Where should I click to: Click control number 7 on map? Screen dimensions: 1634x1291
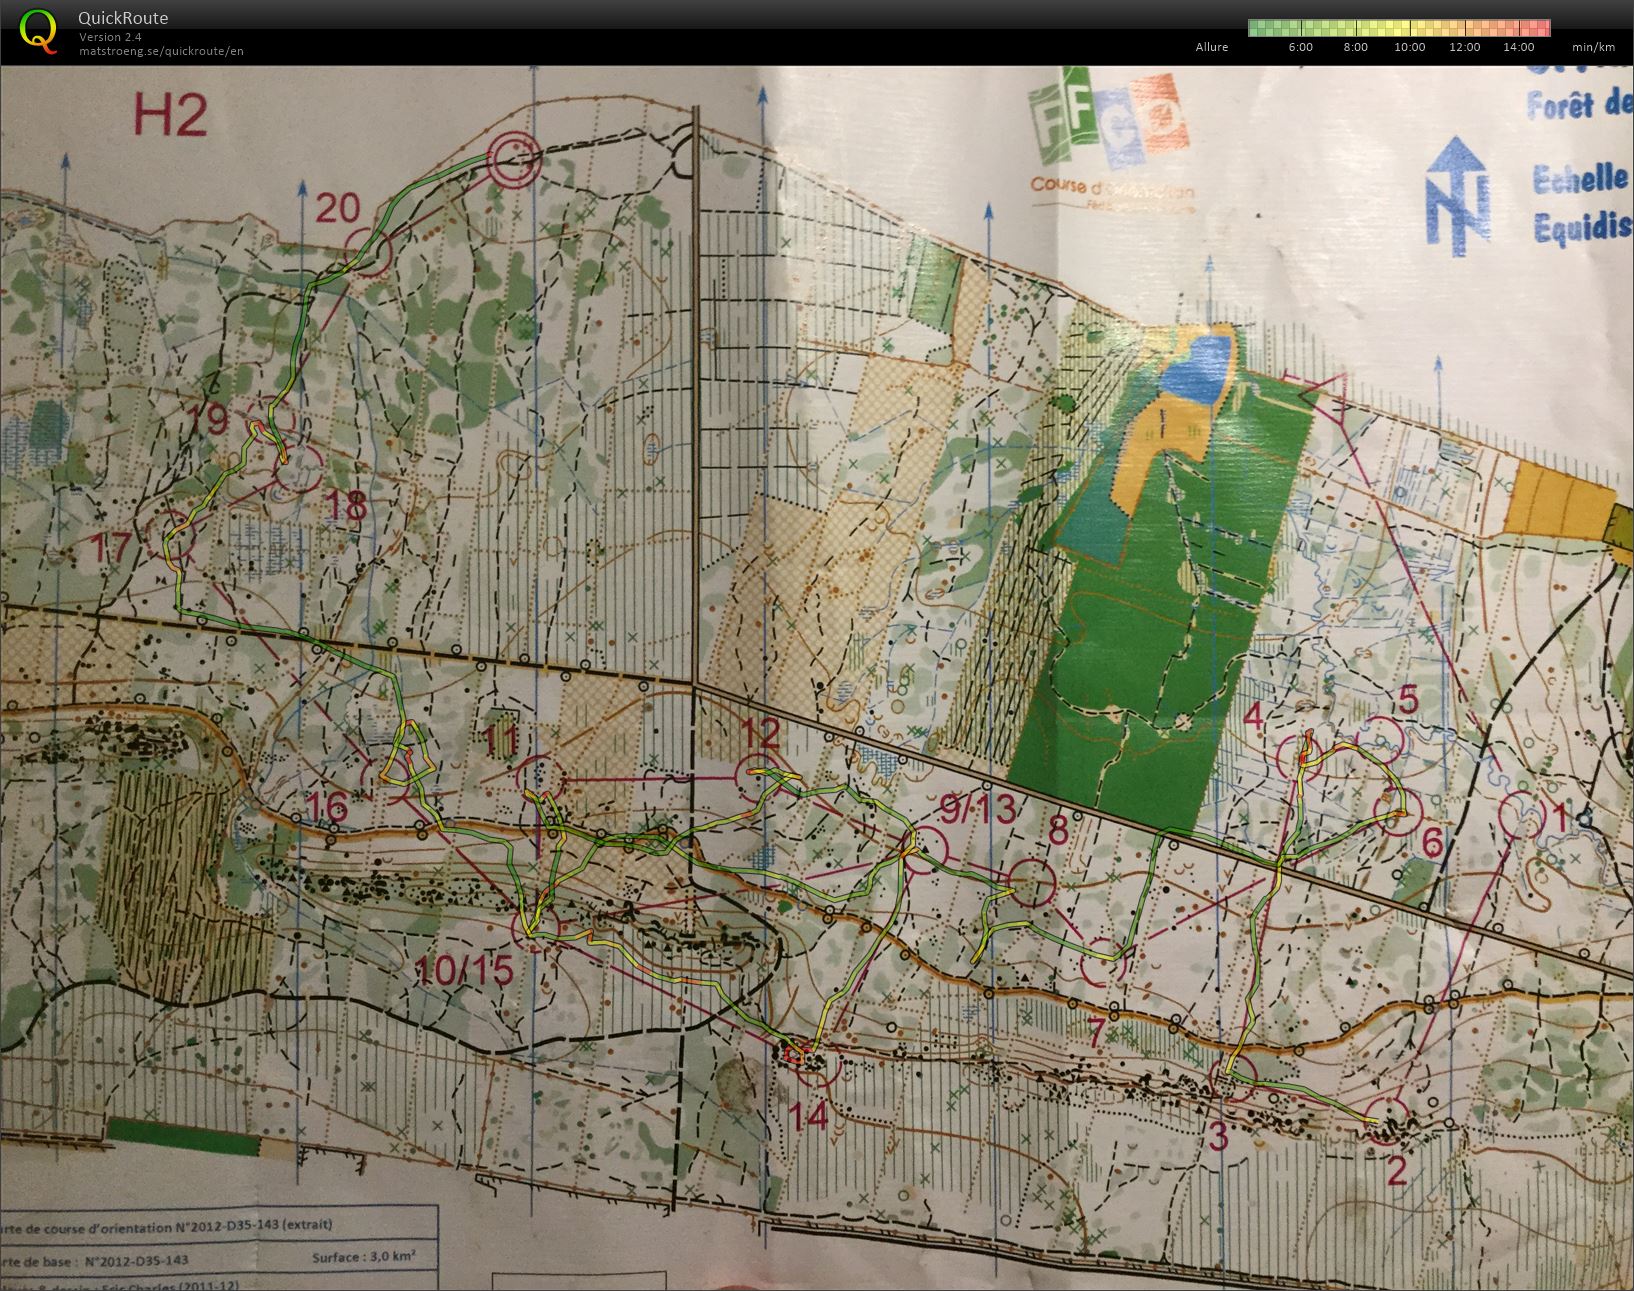(1096, 1033)
